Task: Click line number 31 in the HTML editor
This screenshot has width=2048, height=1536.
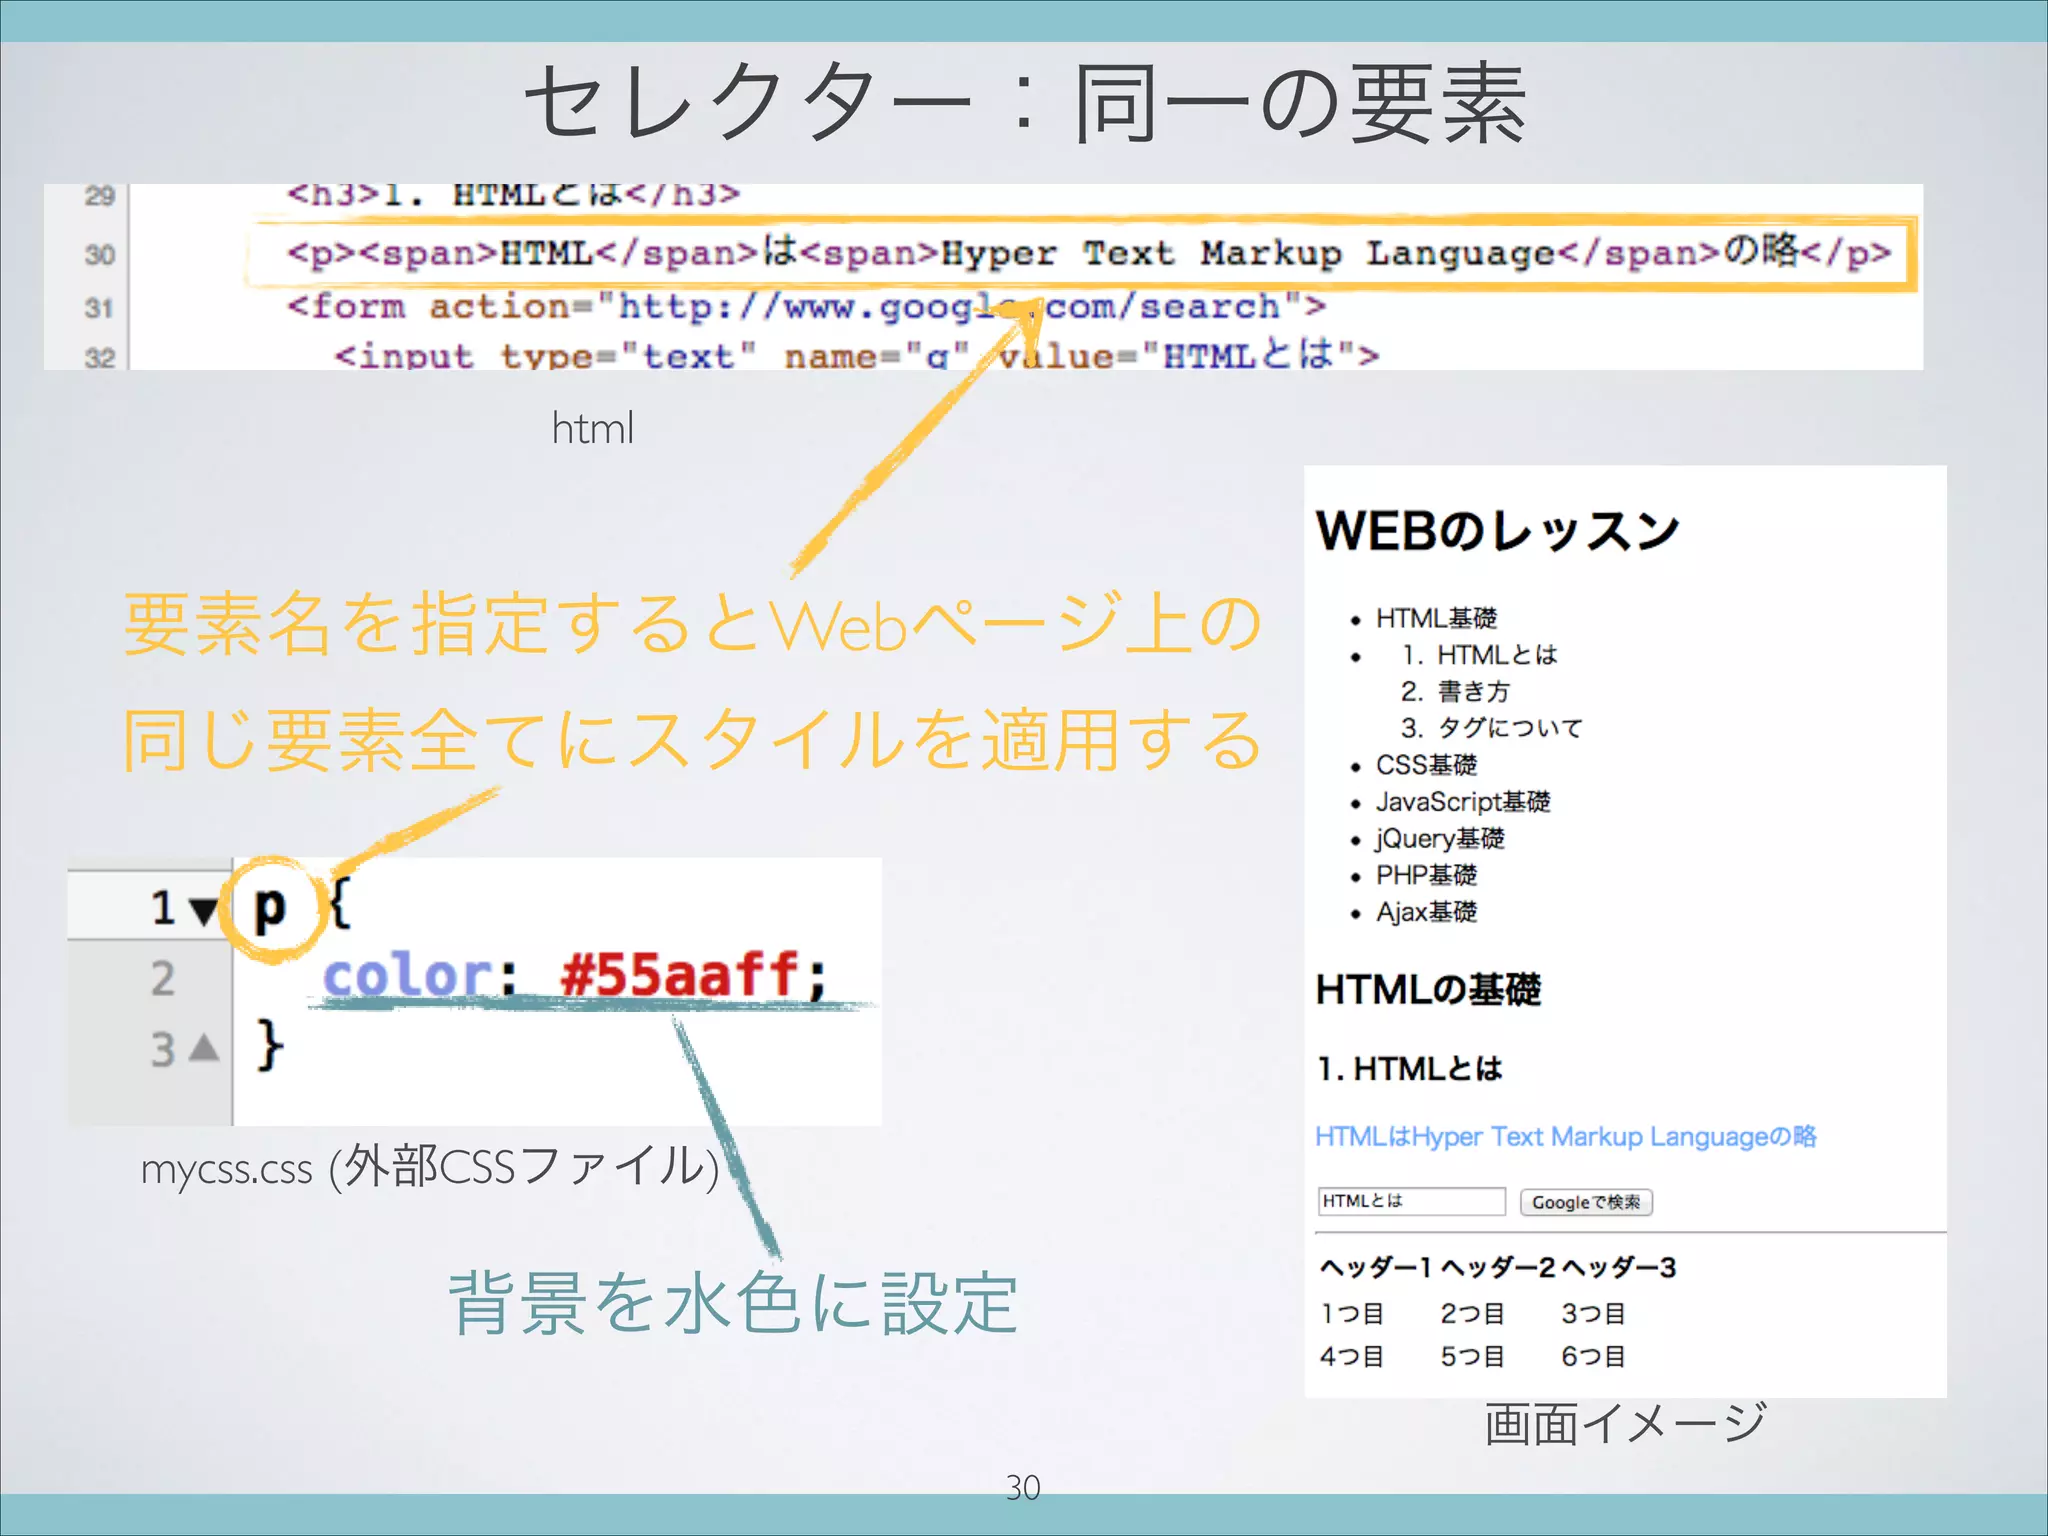Action: (99, 308)
